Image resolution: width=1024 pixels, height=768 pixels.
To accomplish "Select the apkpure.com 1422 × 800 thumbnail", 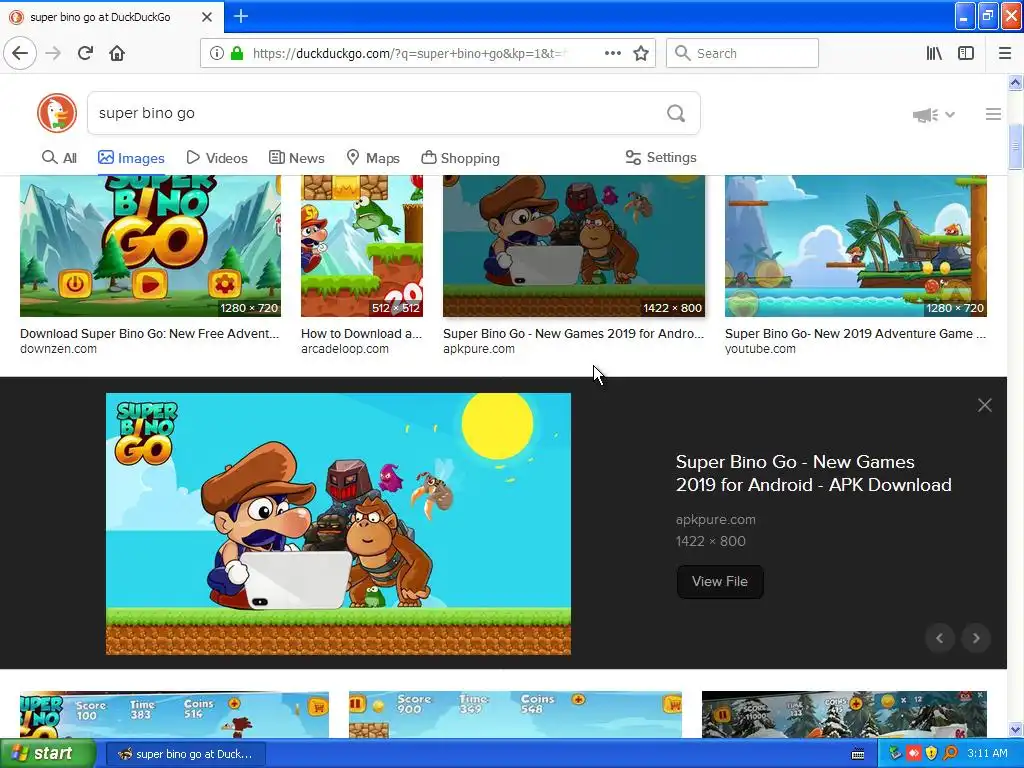I will click(x=574, y=246).
